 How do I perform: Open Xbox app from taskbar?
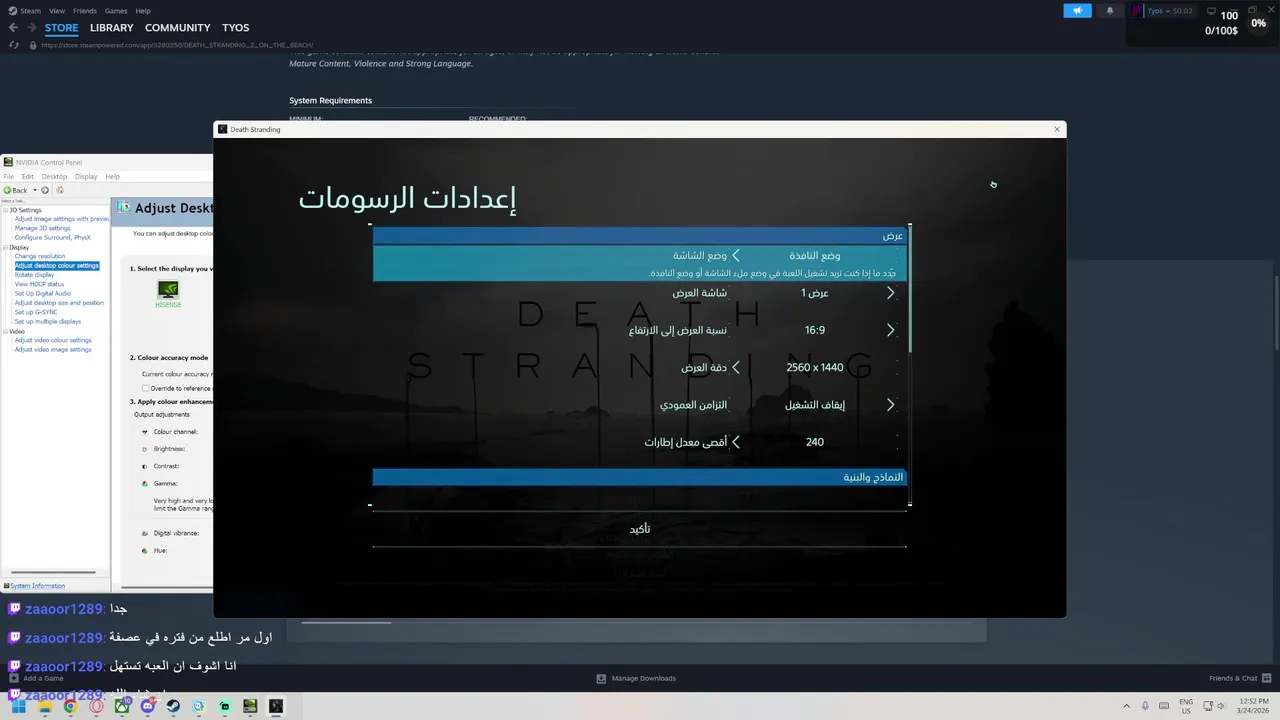(122, 706)
